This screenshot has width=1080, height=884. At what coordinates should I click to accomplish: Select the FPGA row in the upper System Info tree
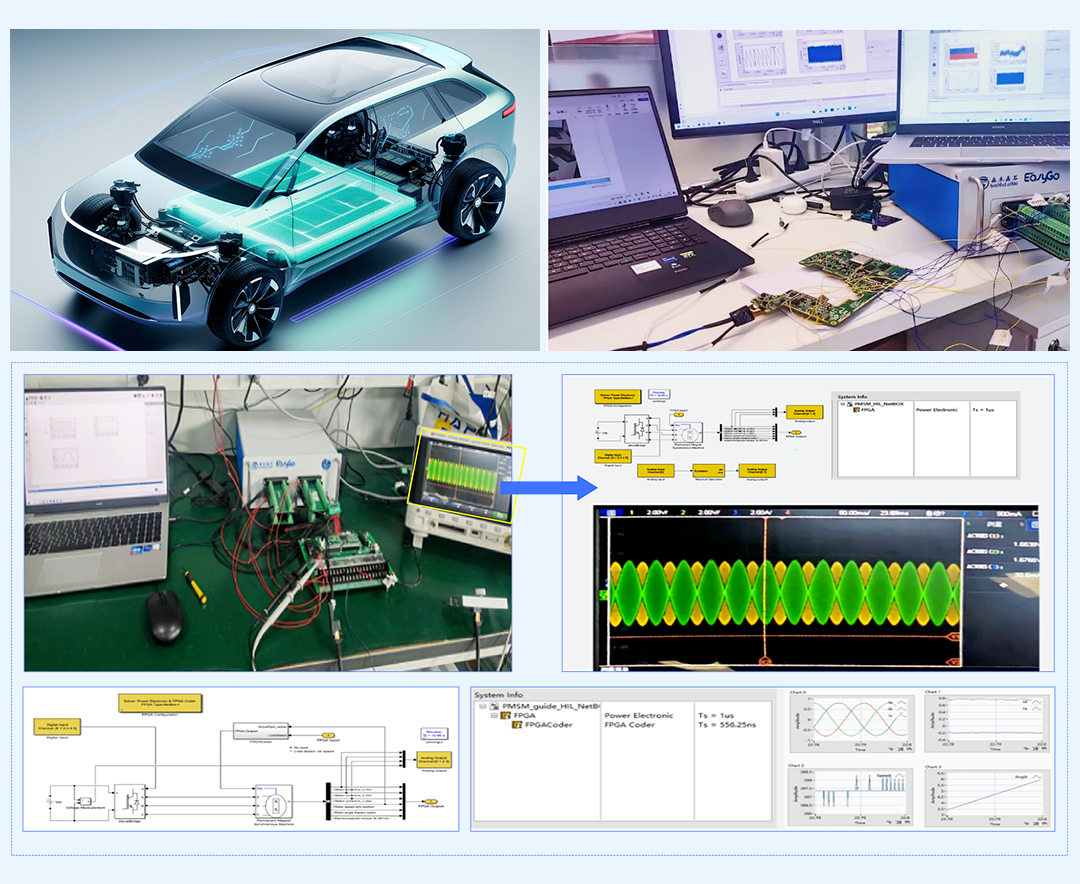pyautogui.click(x=864, y=410)
